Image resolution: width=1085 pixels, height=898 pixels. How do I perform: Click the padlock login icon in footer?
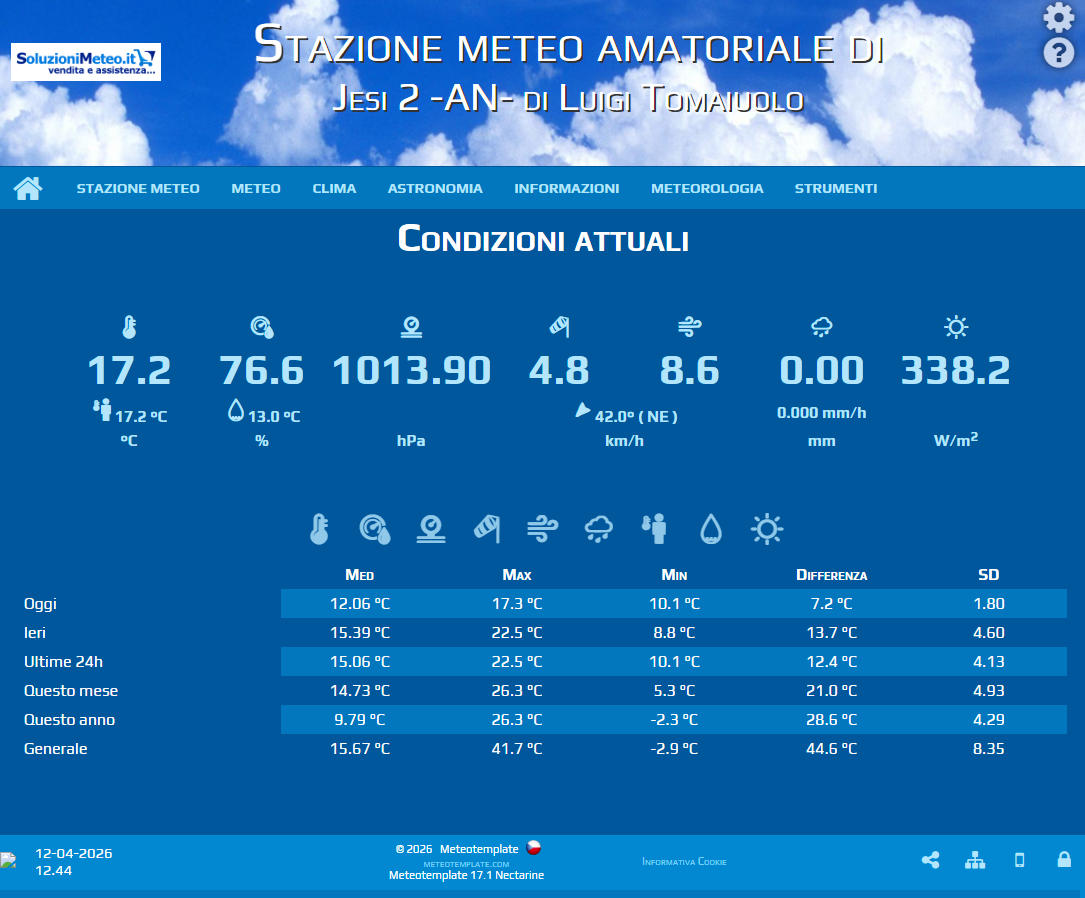click(1064, 860)
